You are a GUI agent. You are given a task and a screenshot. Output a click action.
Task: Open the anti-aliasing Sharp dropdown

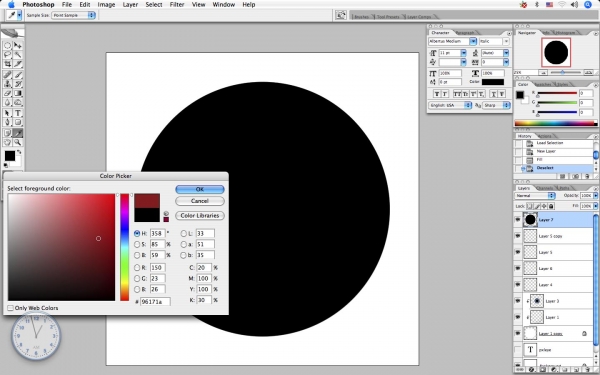[496, 105]
